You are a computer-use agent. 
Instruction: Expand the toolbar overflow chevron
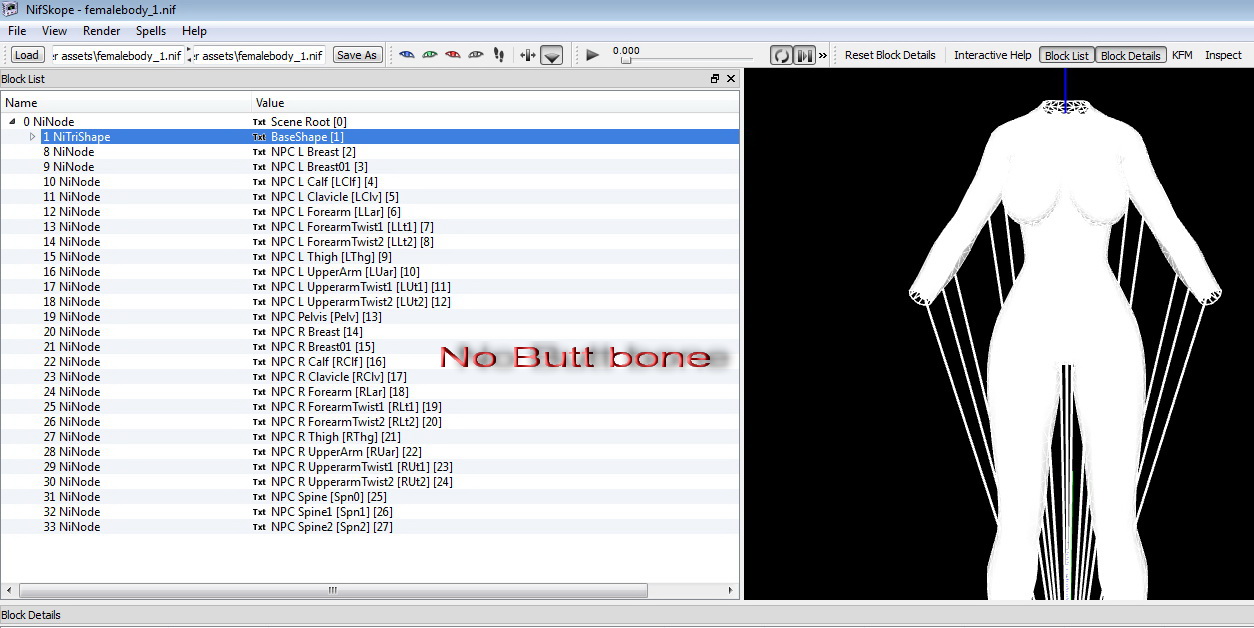(823, 56)
